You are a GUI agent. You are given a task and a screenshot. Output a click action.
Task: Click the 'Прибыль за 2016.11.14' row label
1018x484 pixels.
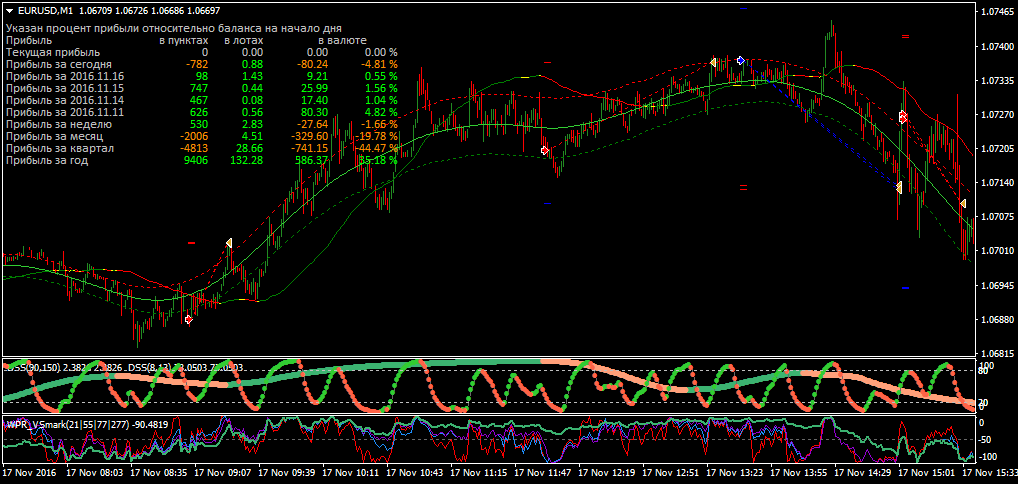click(65, 100)
